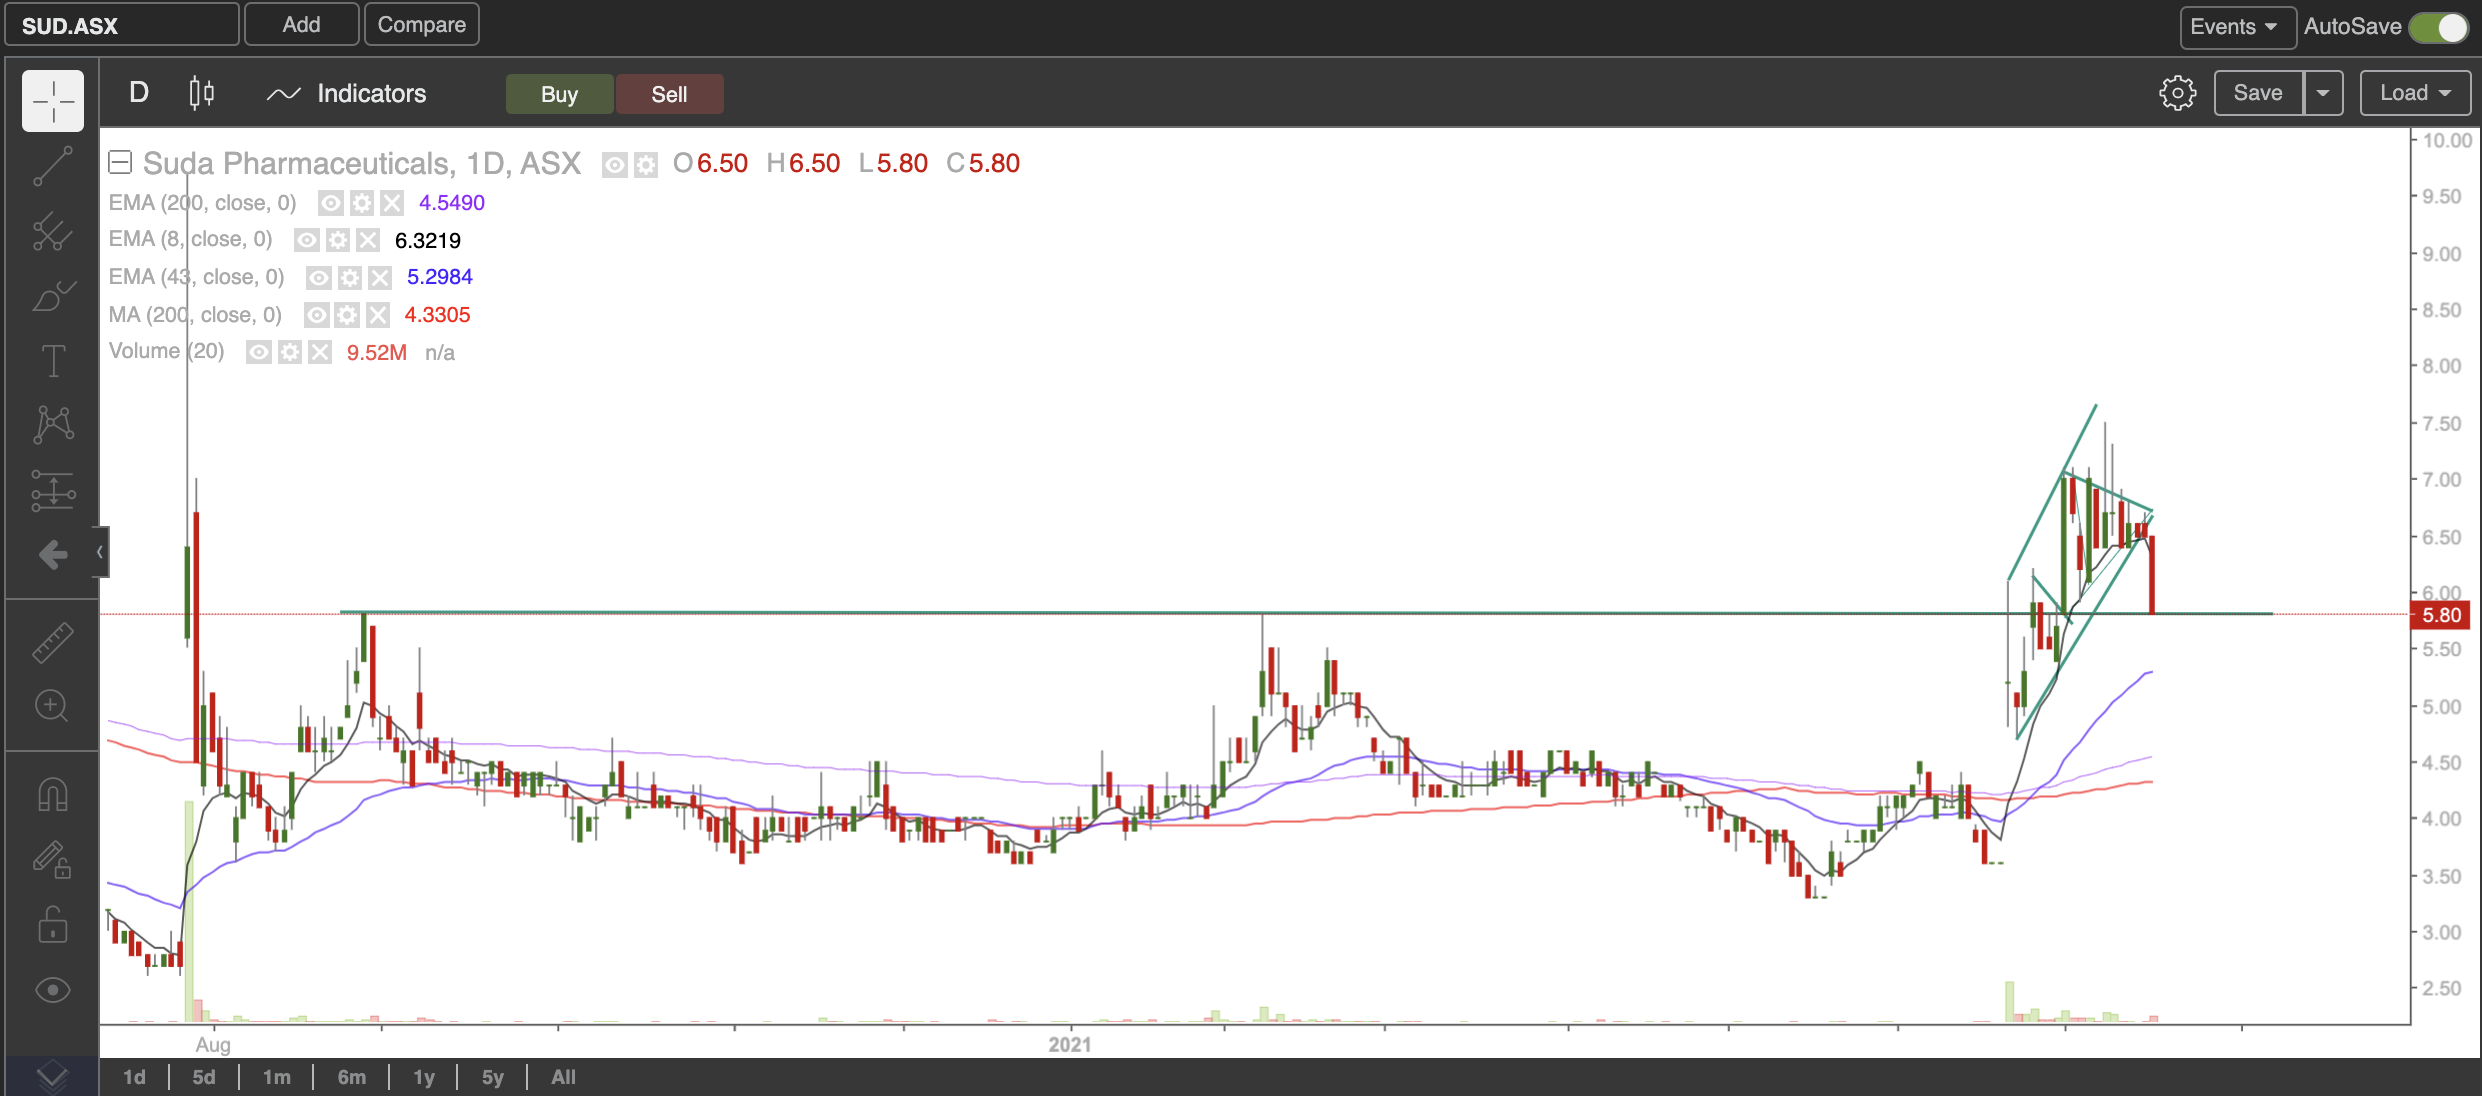Screen dimensions: 2482x1096
Task: Open settings for Volume indicator
Action: coord(290,352)
